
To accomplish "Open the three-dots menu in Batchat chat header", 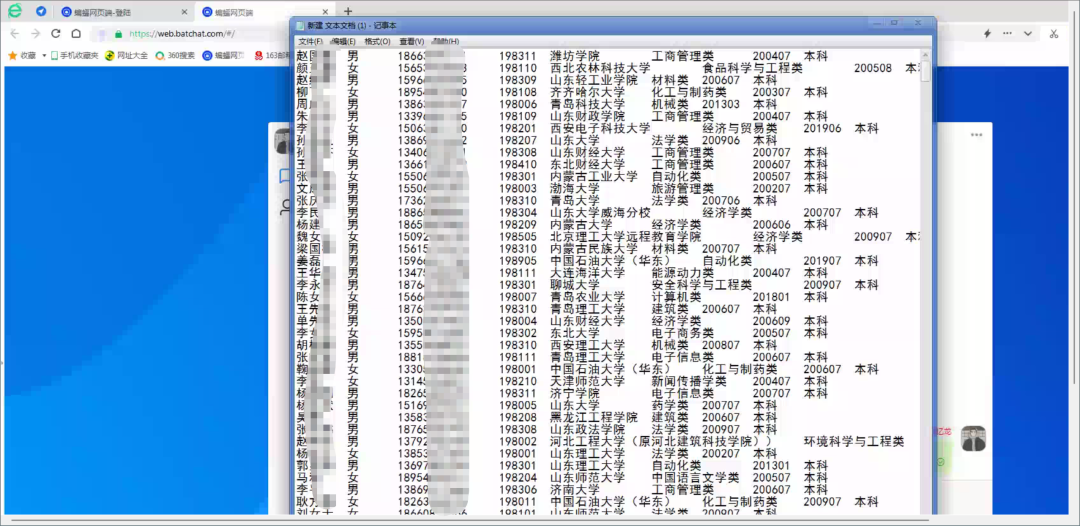I will point(976,135).
